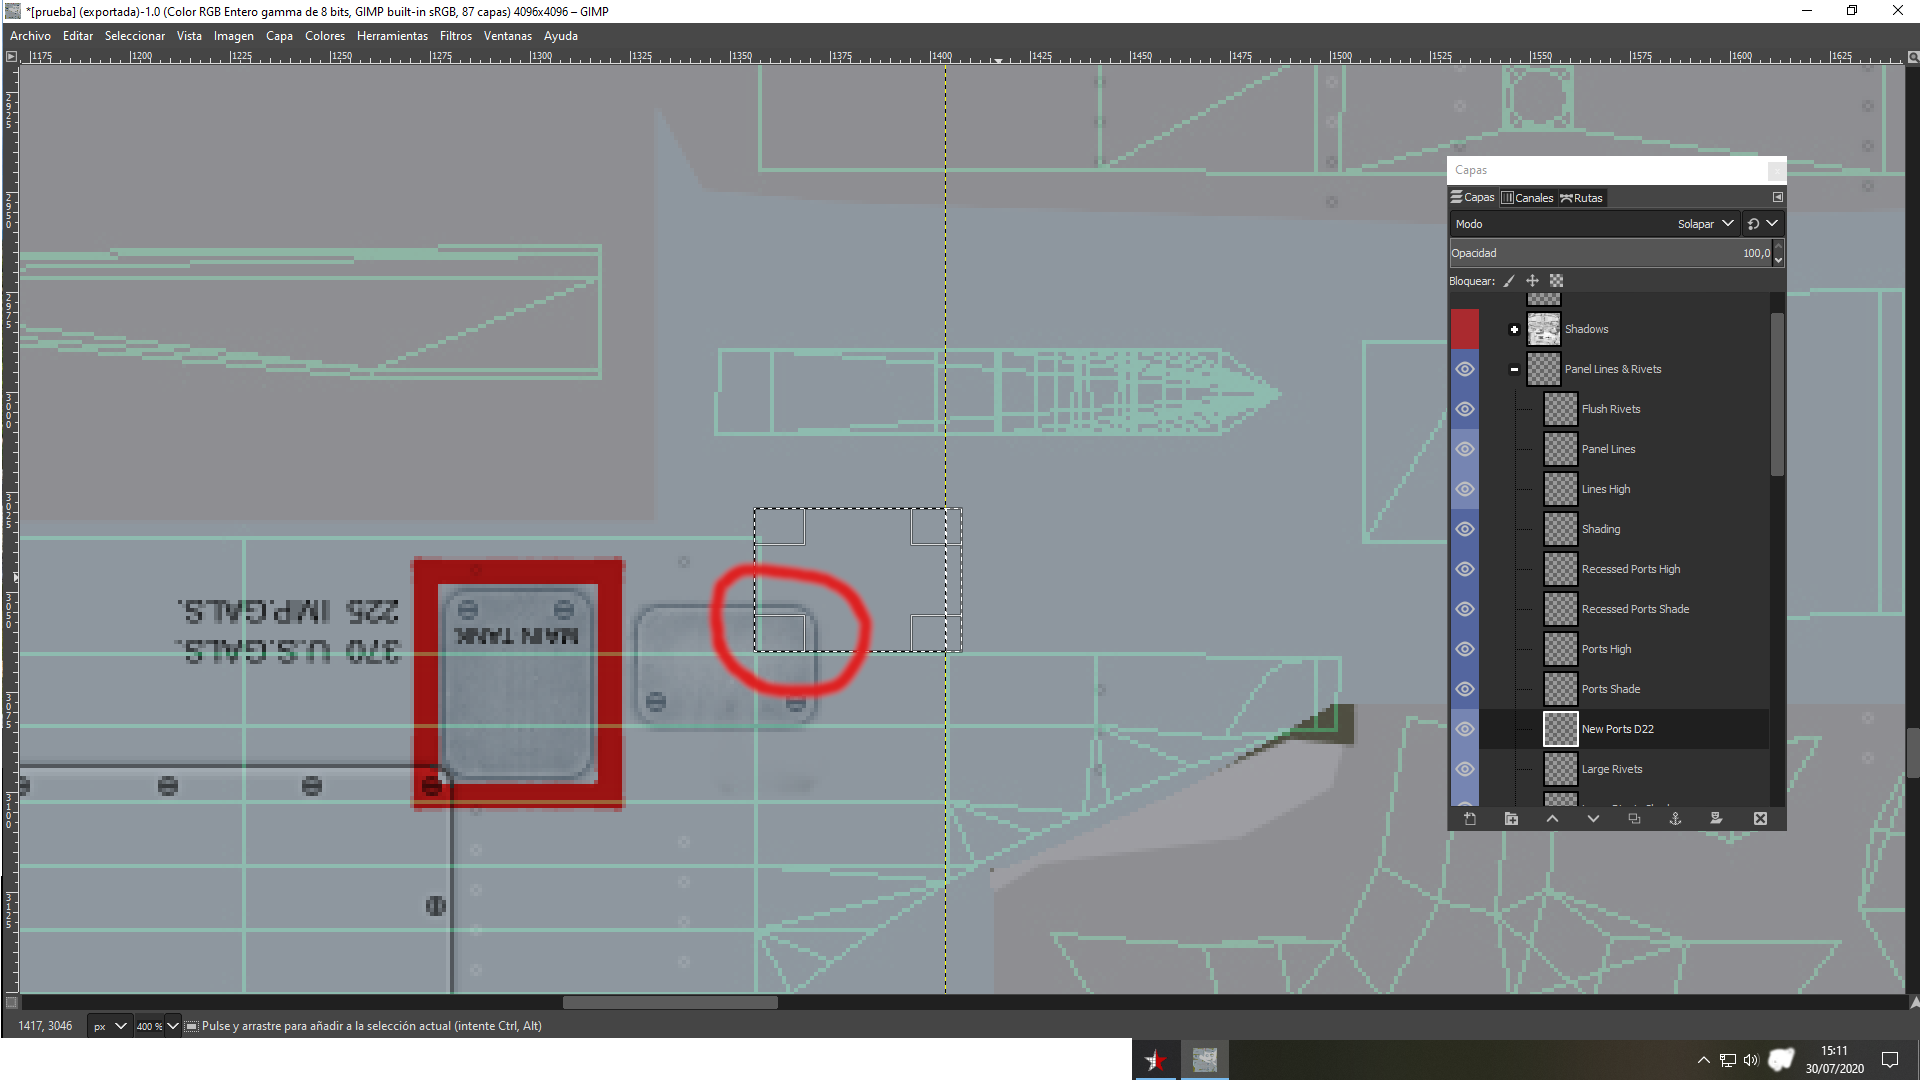Select the Recessed Ports High layer
Image resolution: width=1920 pixels, height=1080 pixels.
[1630, 569]
